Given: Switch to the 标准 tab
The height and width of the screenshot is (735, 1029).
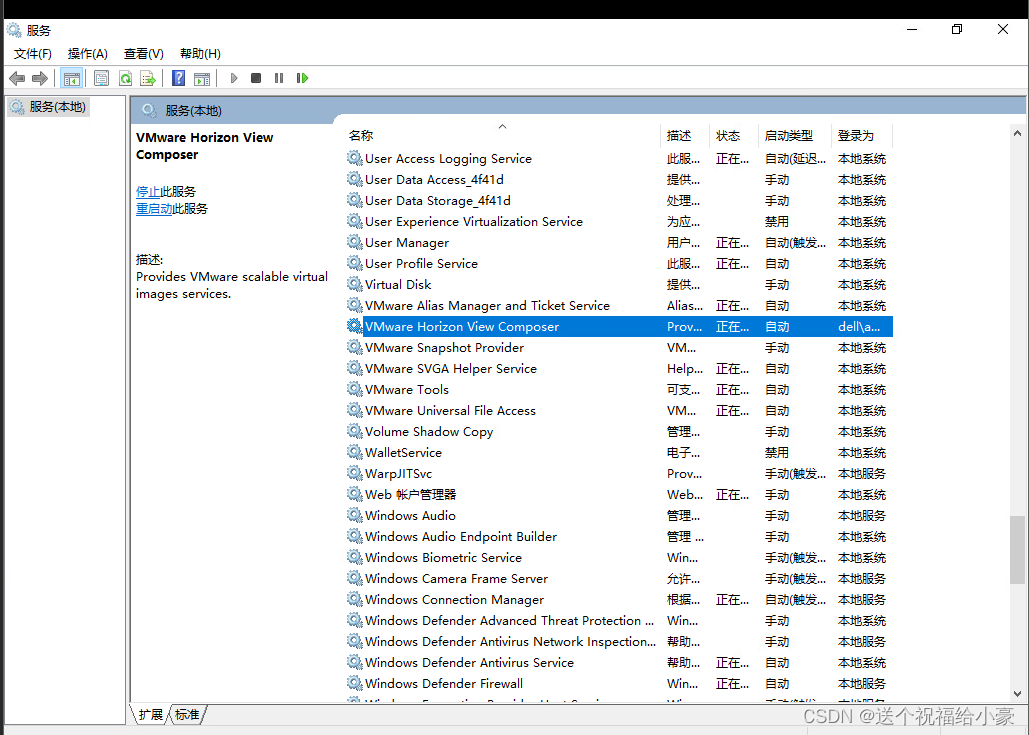Looking at the screenshot, I should 188,715.
